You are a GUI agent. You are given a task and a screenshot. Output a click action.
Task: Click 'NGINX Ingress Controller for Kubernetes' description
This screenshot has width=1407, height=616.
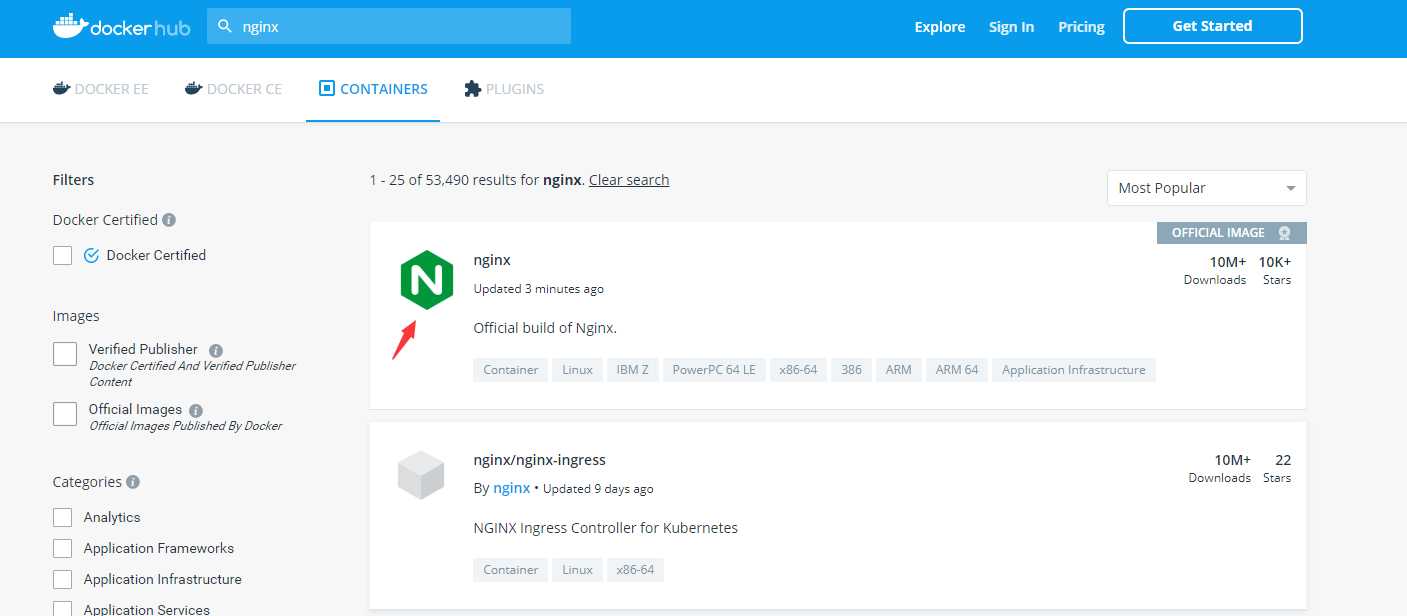pyautogui.click(x=606, y=528)
